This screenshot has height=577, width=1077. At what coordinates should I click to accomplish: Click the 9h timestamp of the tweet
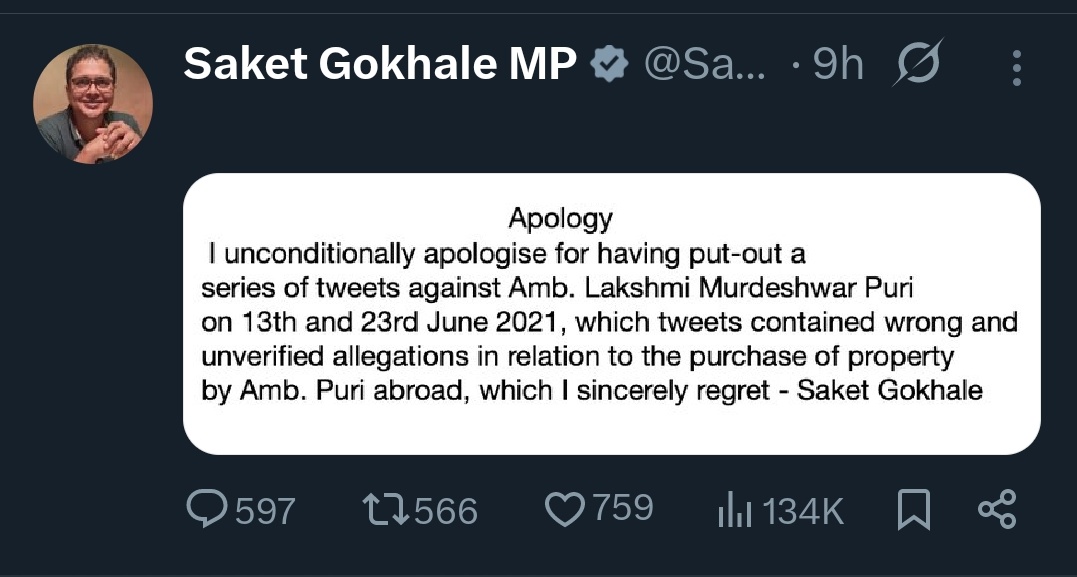pos(838,66)
